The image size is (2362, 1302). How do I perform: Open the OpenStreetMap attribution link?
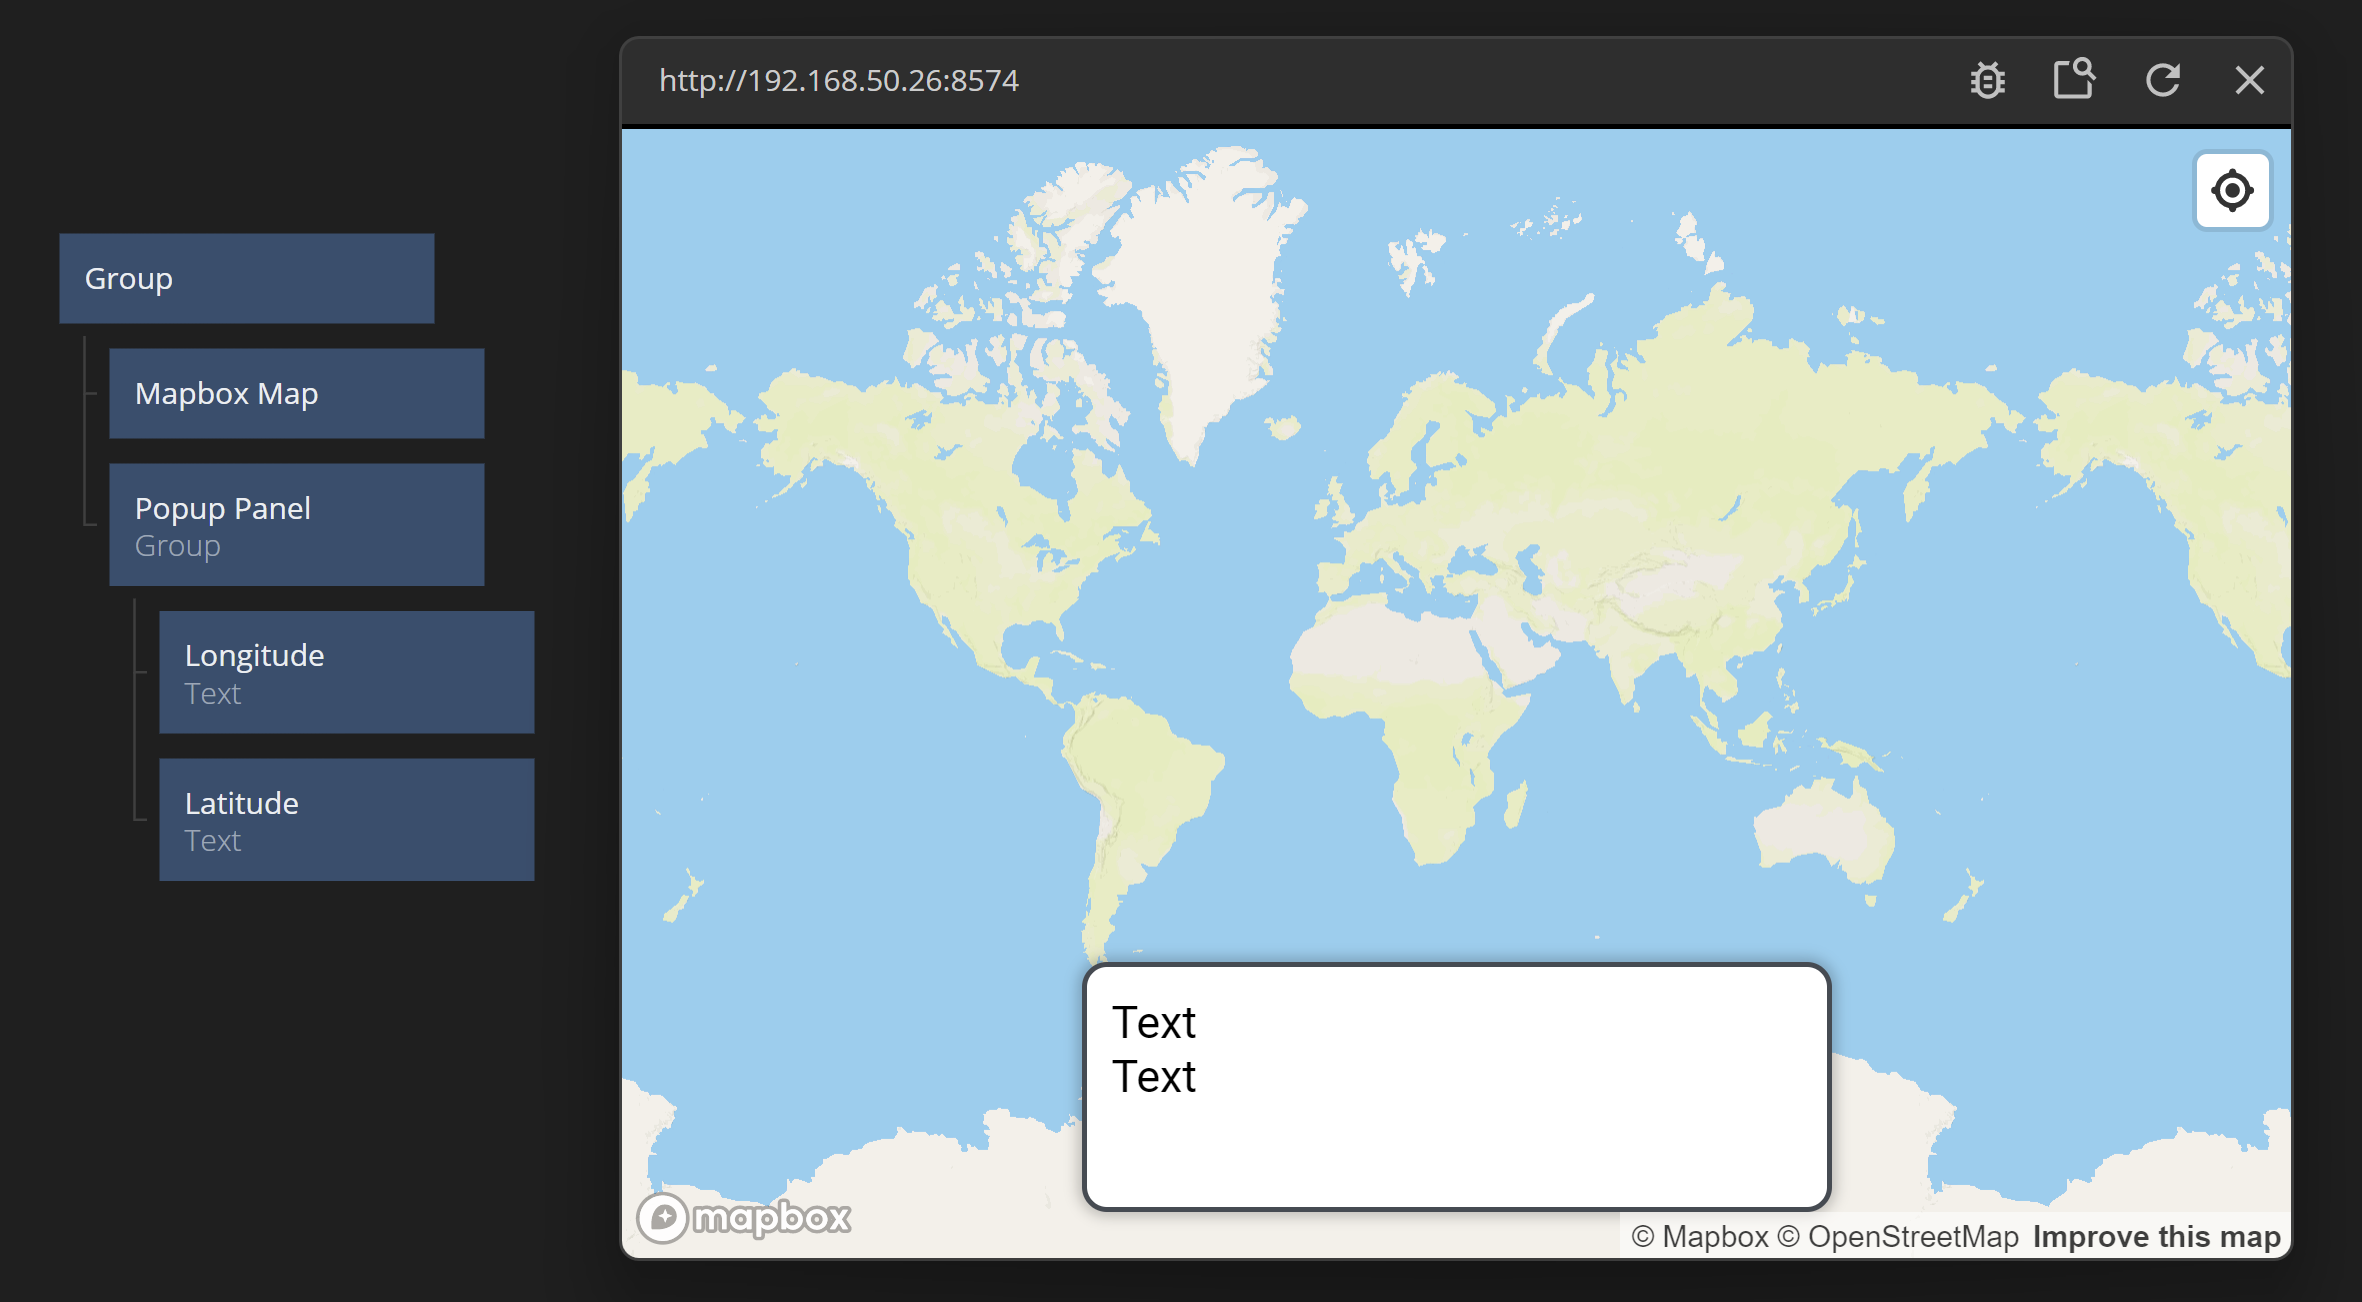[x=1897, y=1237]
